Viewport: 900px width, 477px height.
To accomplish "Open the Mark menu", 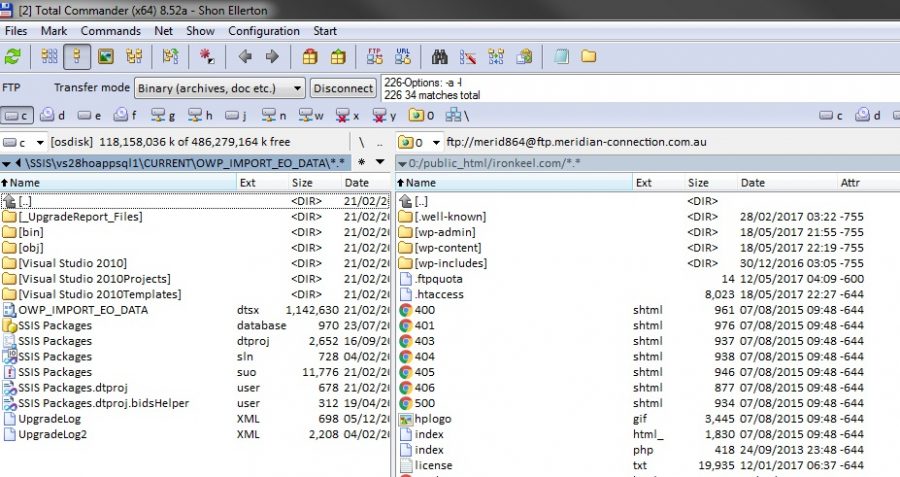I will coord(54,31).
